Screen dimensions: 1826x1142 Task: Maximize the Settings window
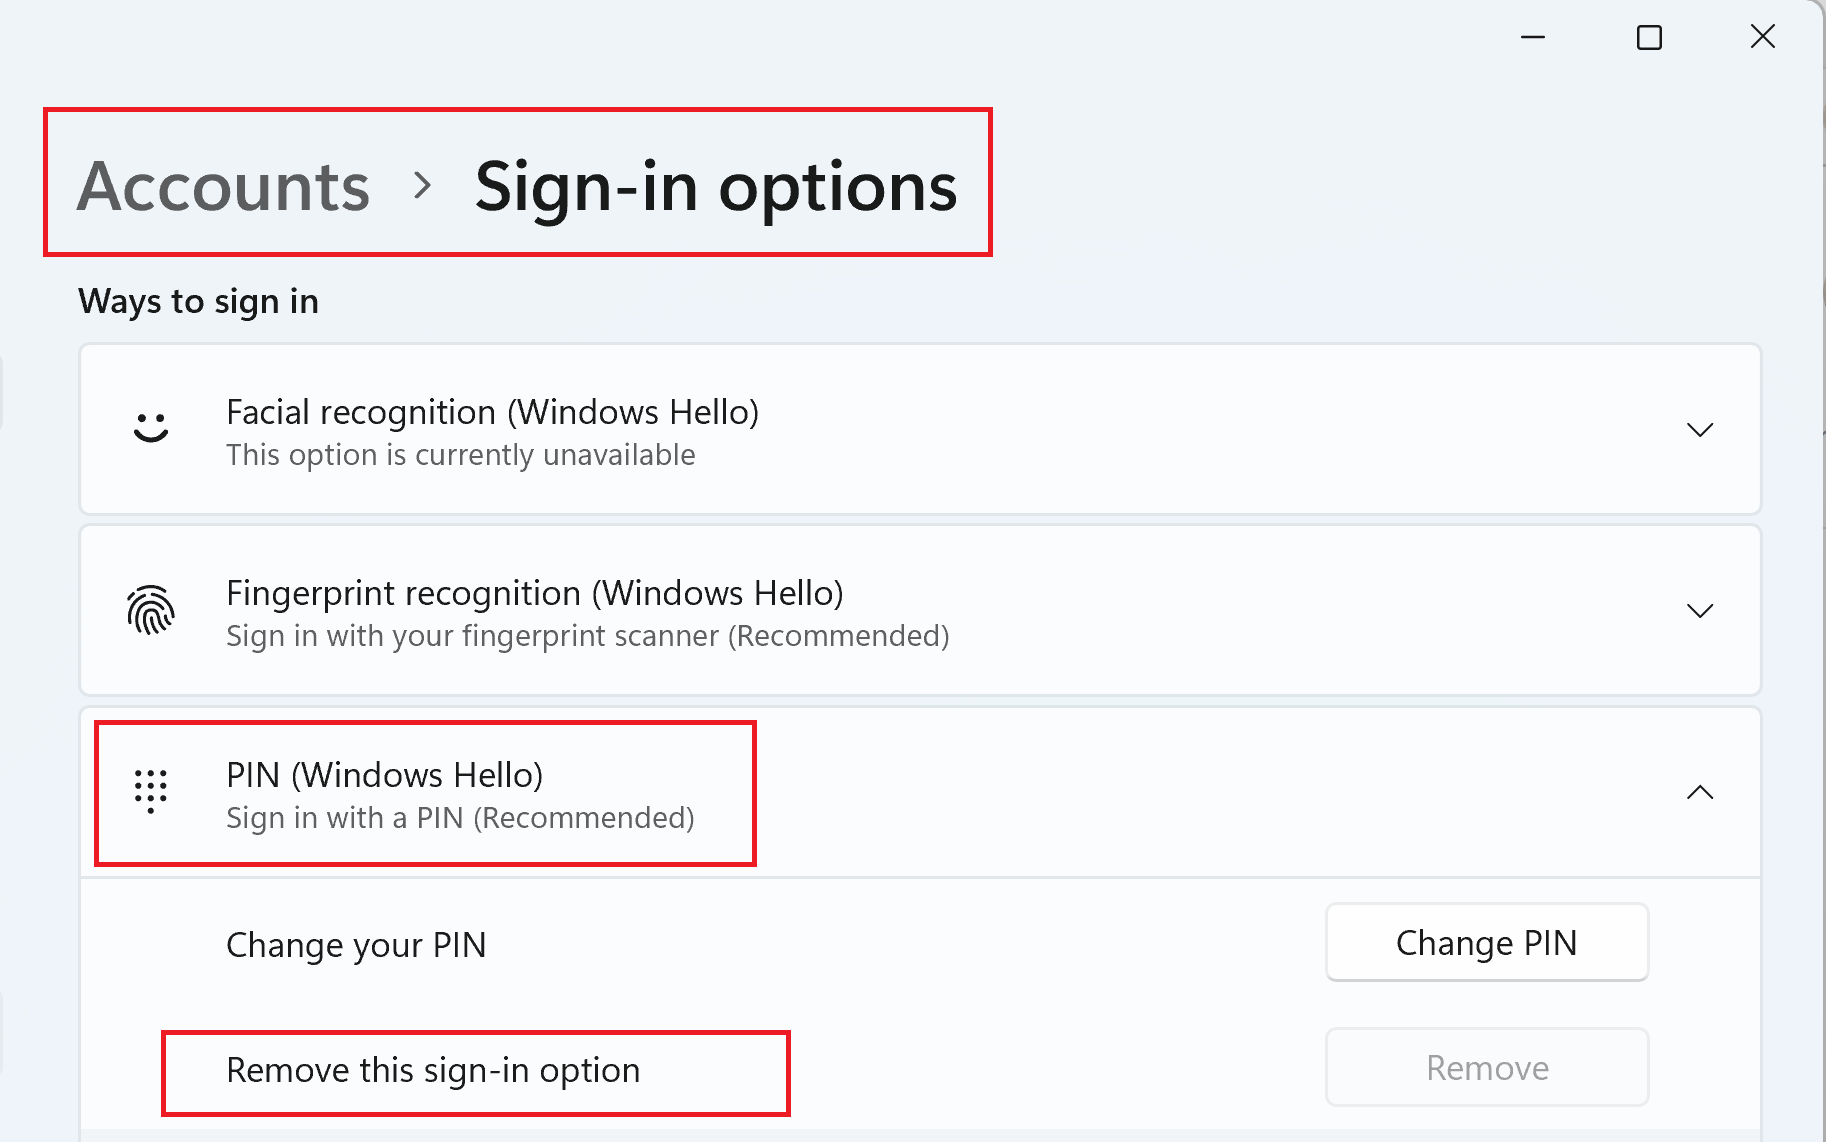[x=1649, y=38]
